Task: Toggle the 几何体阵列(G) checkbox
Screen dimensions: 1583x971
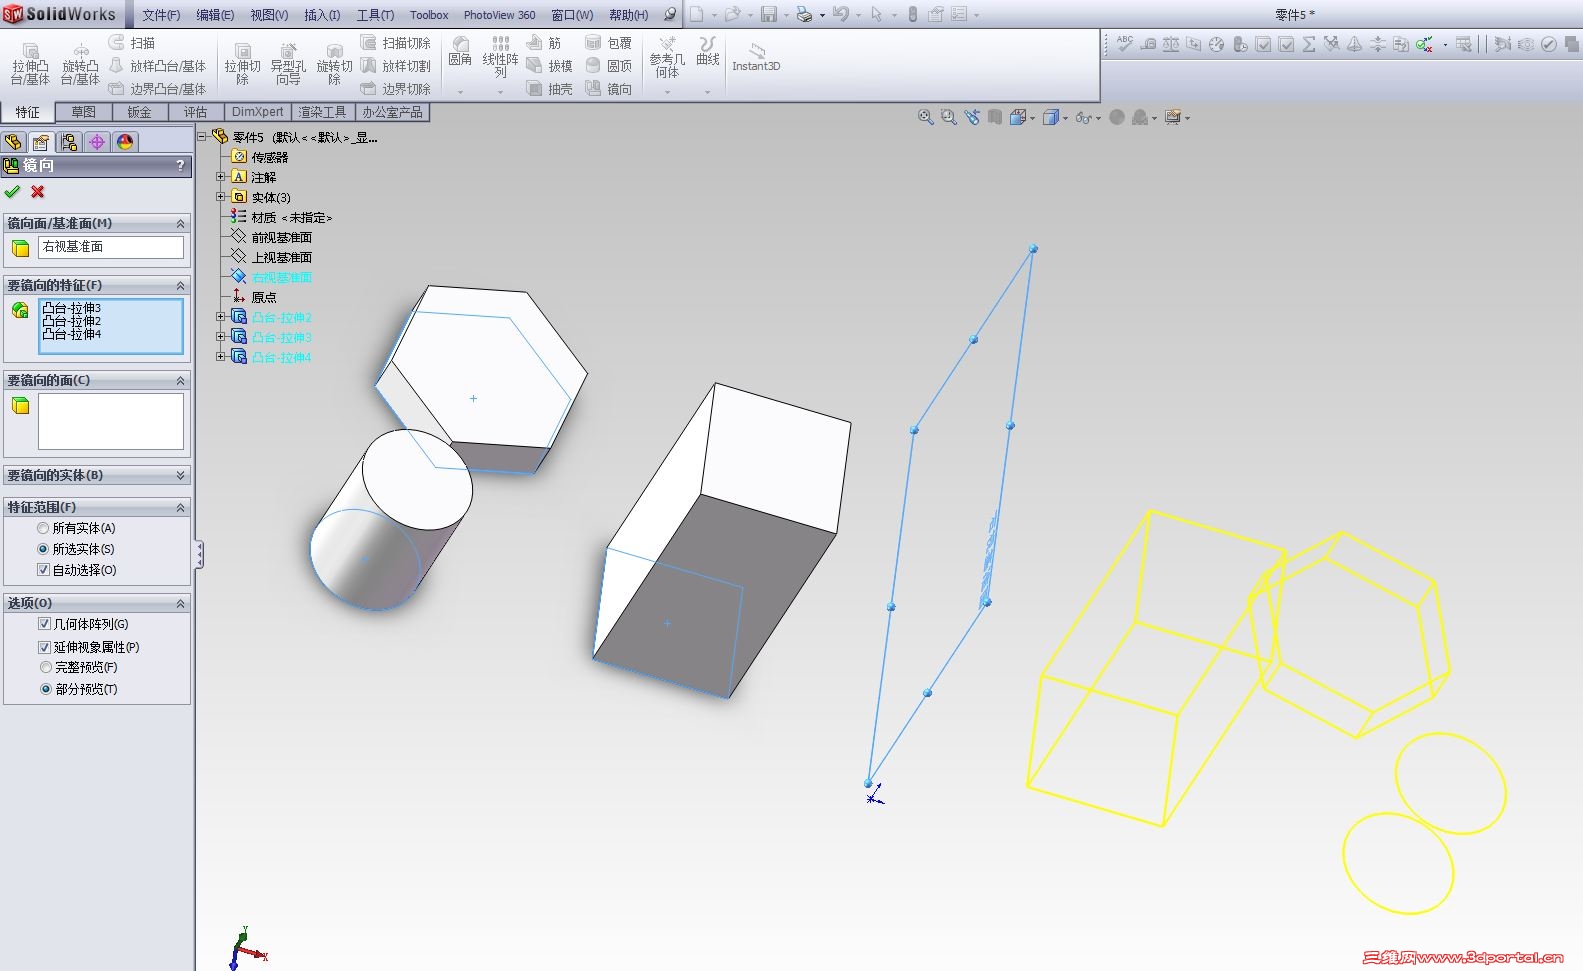Action: point(84,624)
